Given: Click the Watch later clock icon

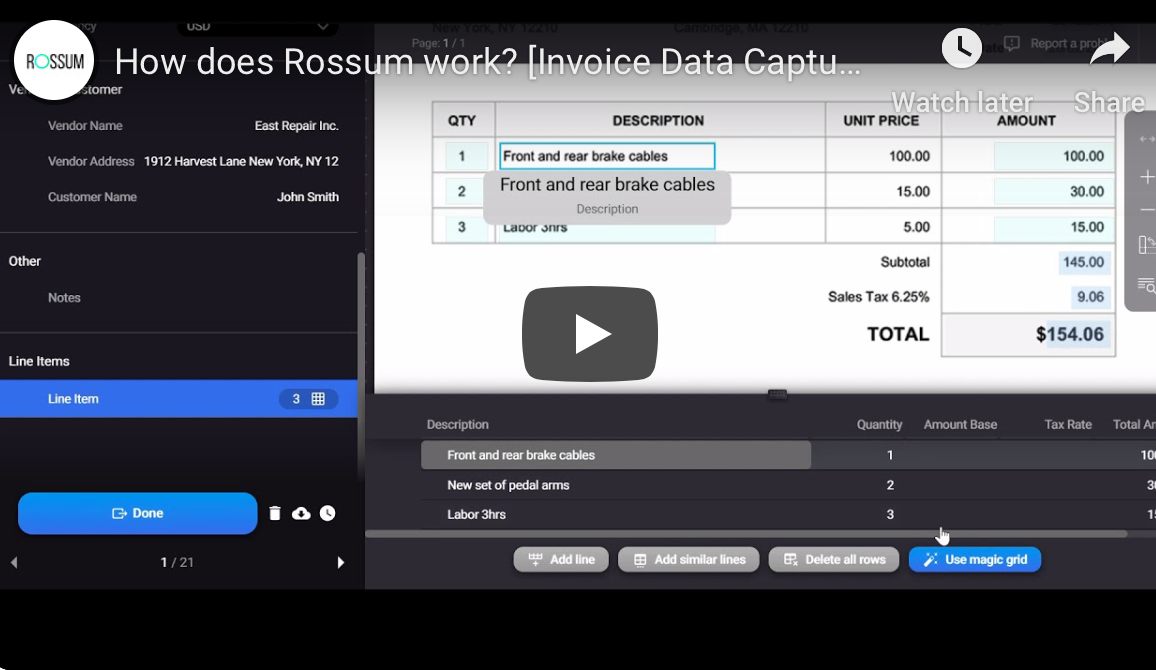Looking at the screenshot, I should (961, 48).
